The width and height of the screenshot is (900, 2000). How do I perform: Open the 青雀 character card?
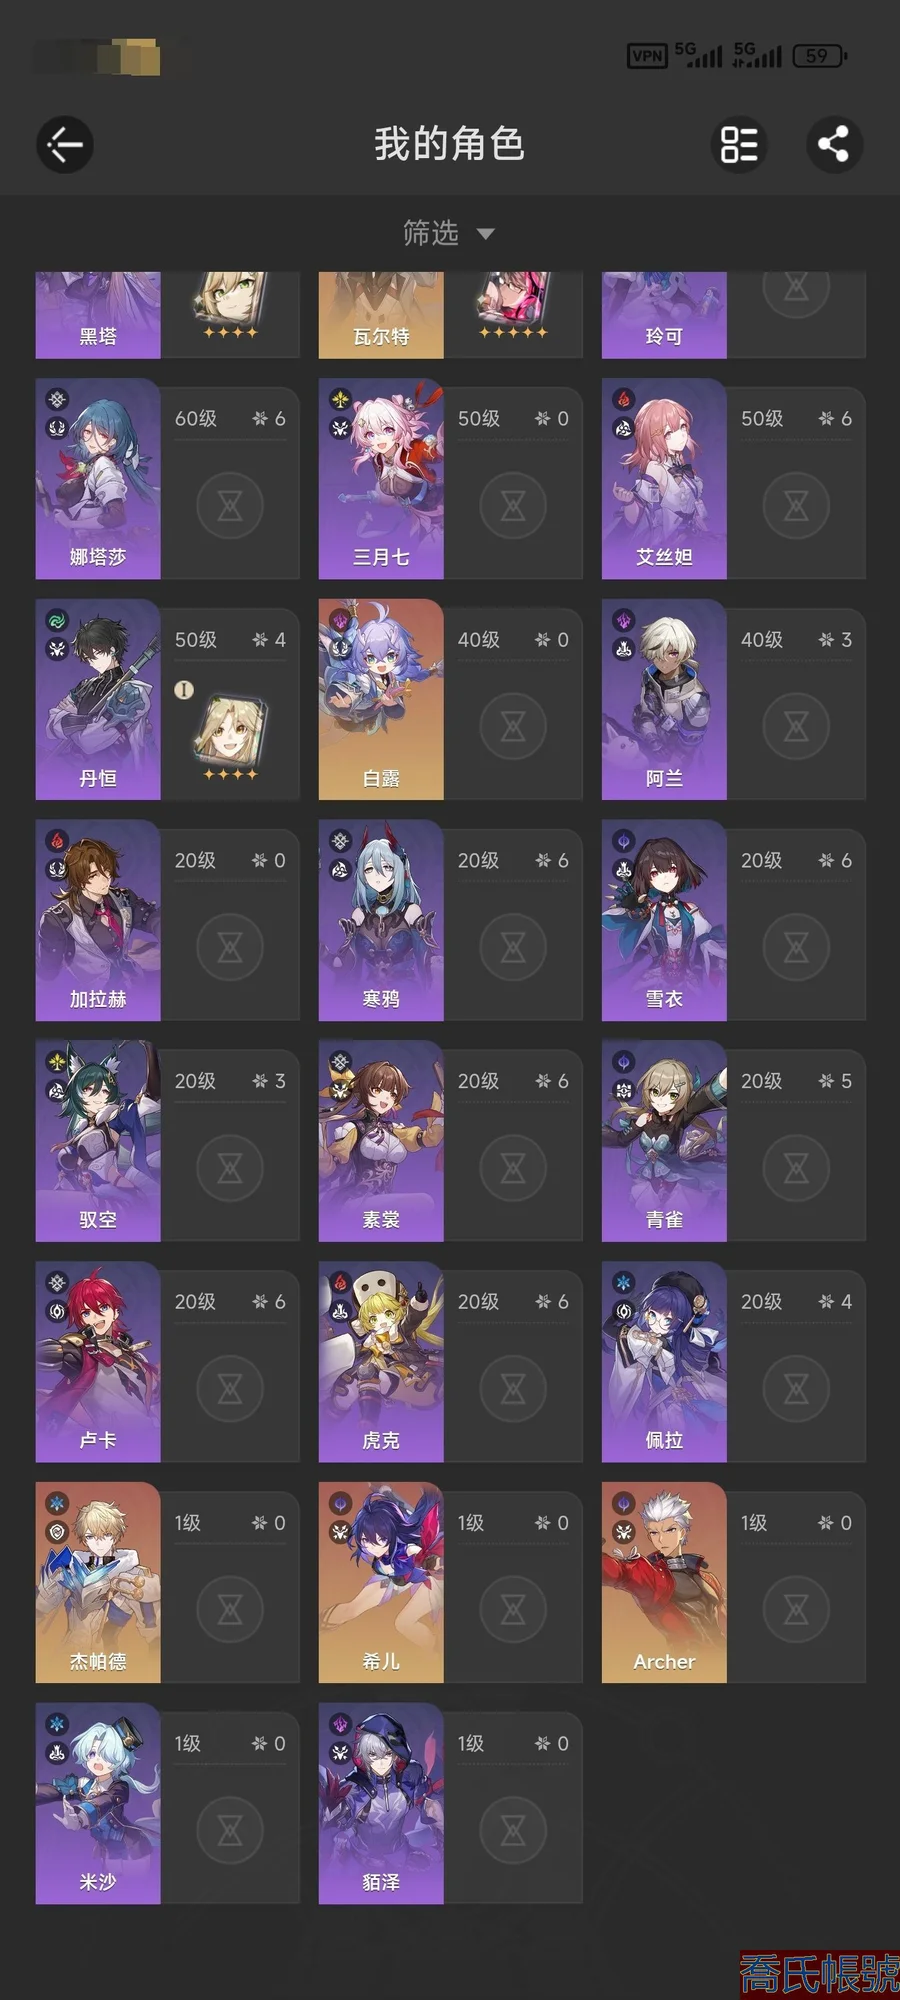[x=734, y=1142]
